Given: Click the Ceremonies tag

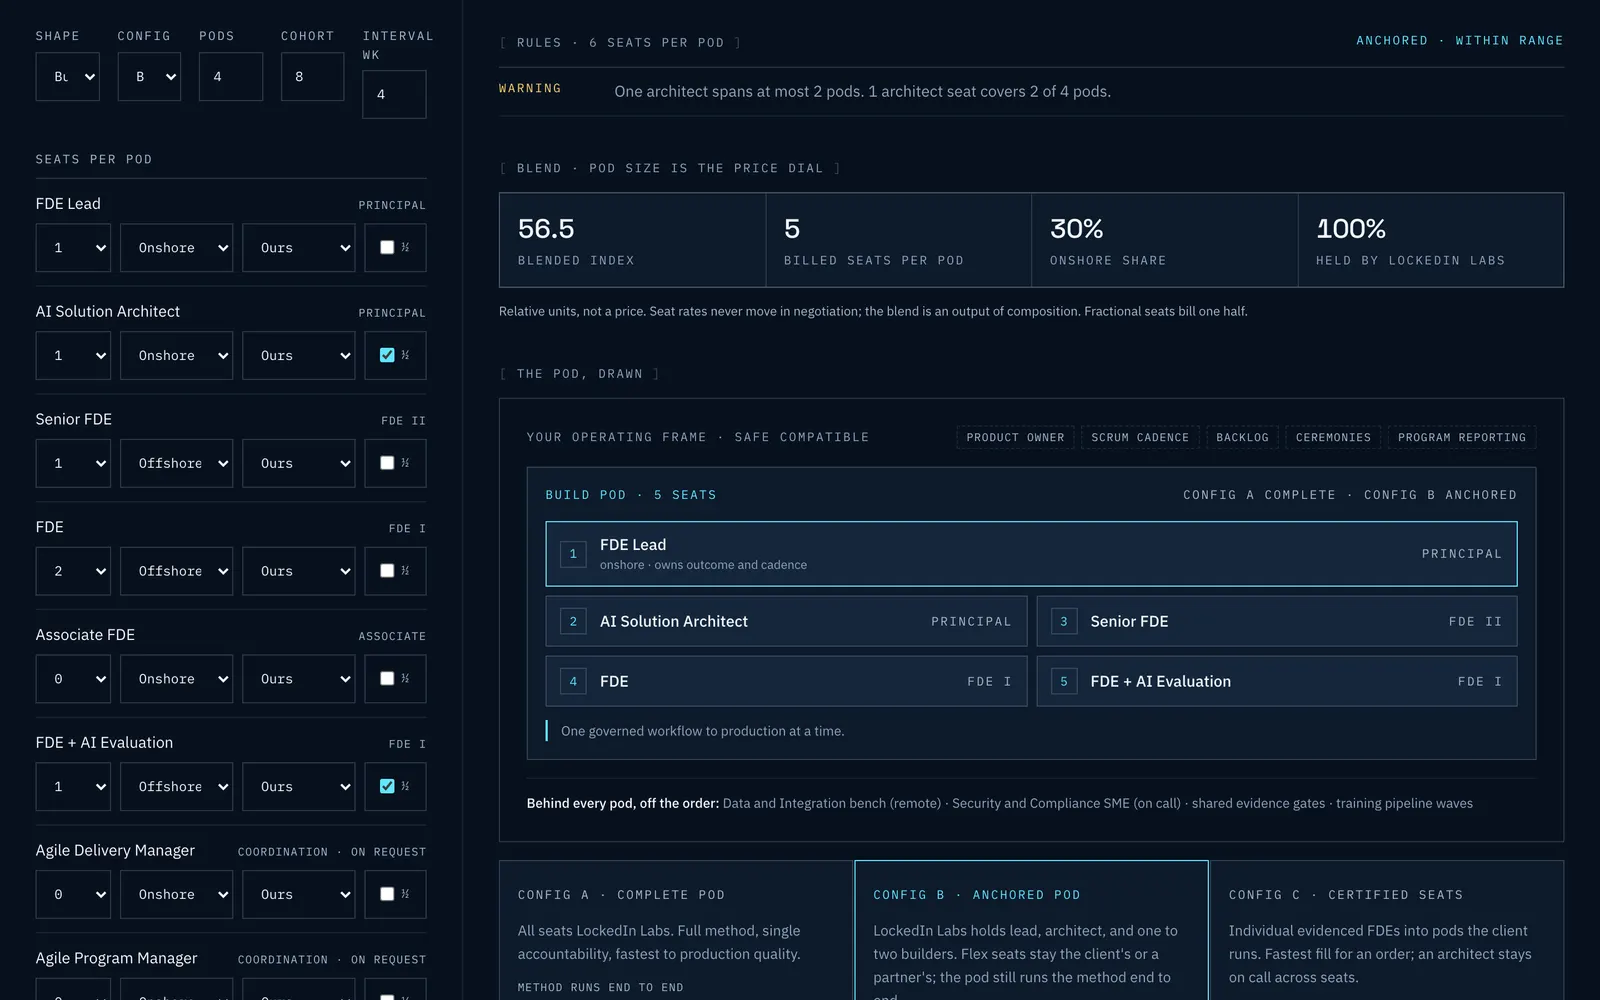Looking at the screenshot, I should 1333,437.
